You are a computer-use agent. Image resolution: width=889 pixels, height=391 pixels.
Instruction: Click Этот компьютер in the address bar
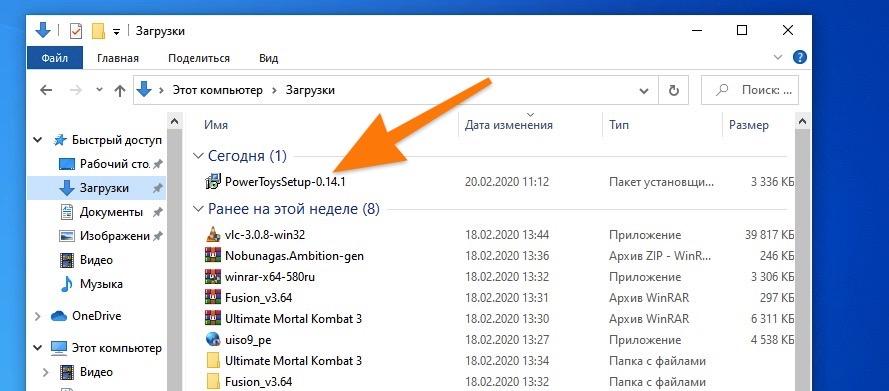pyautogui.click(x=218, y=90)
